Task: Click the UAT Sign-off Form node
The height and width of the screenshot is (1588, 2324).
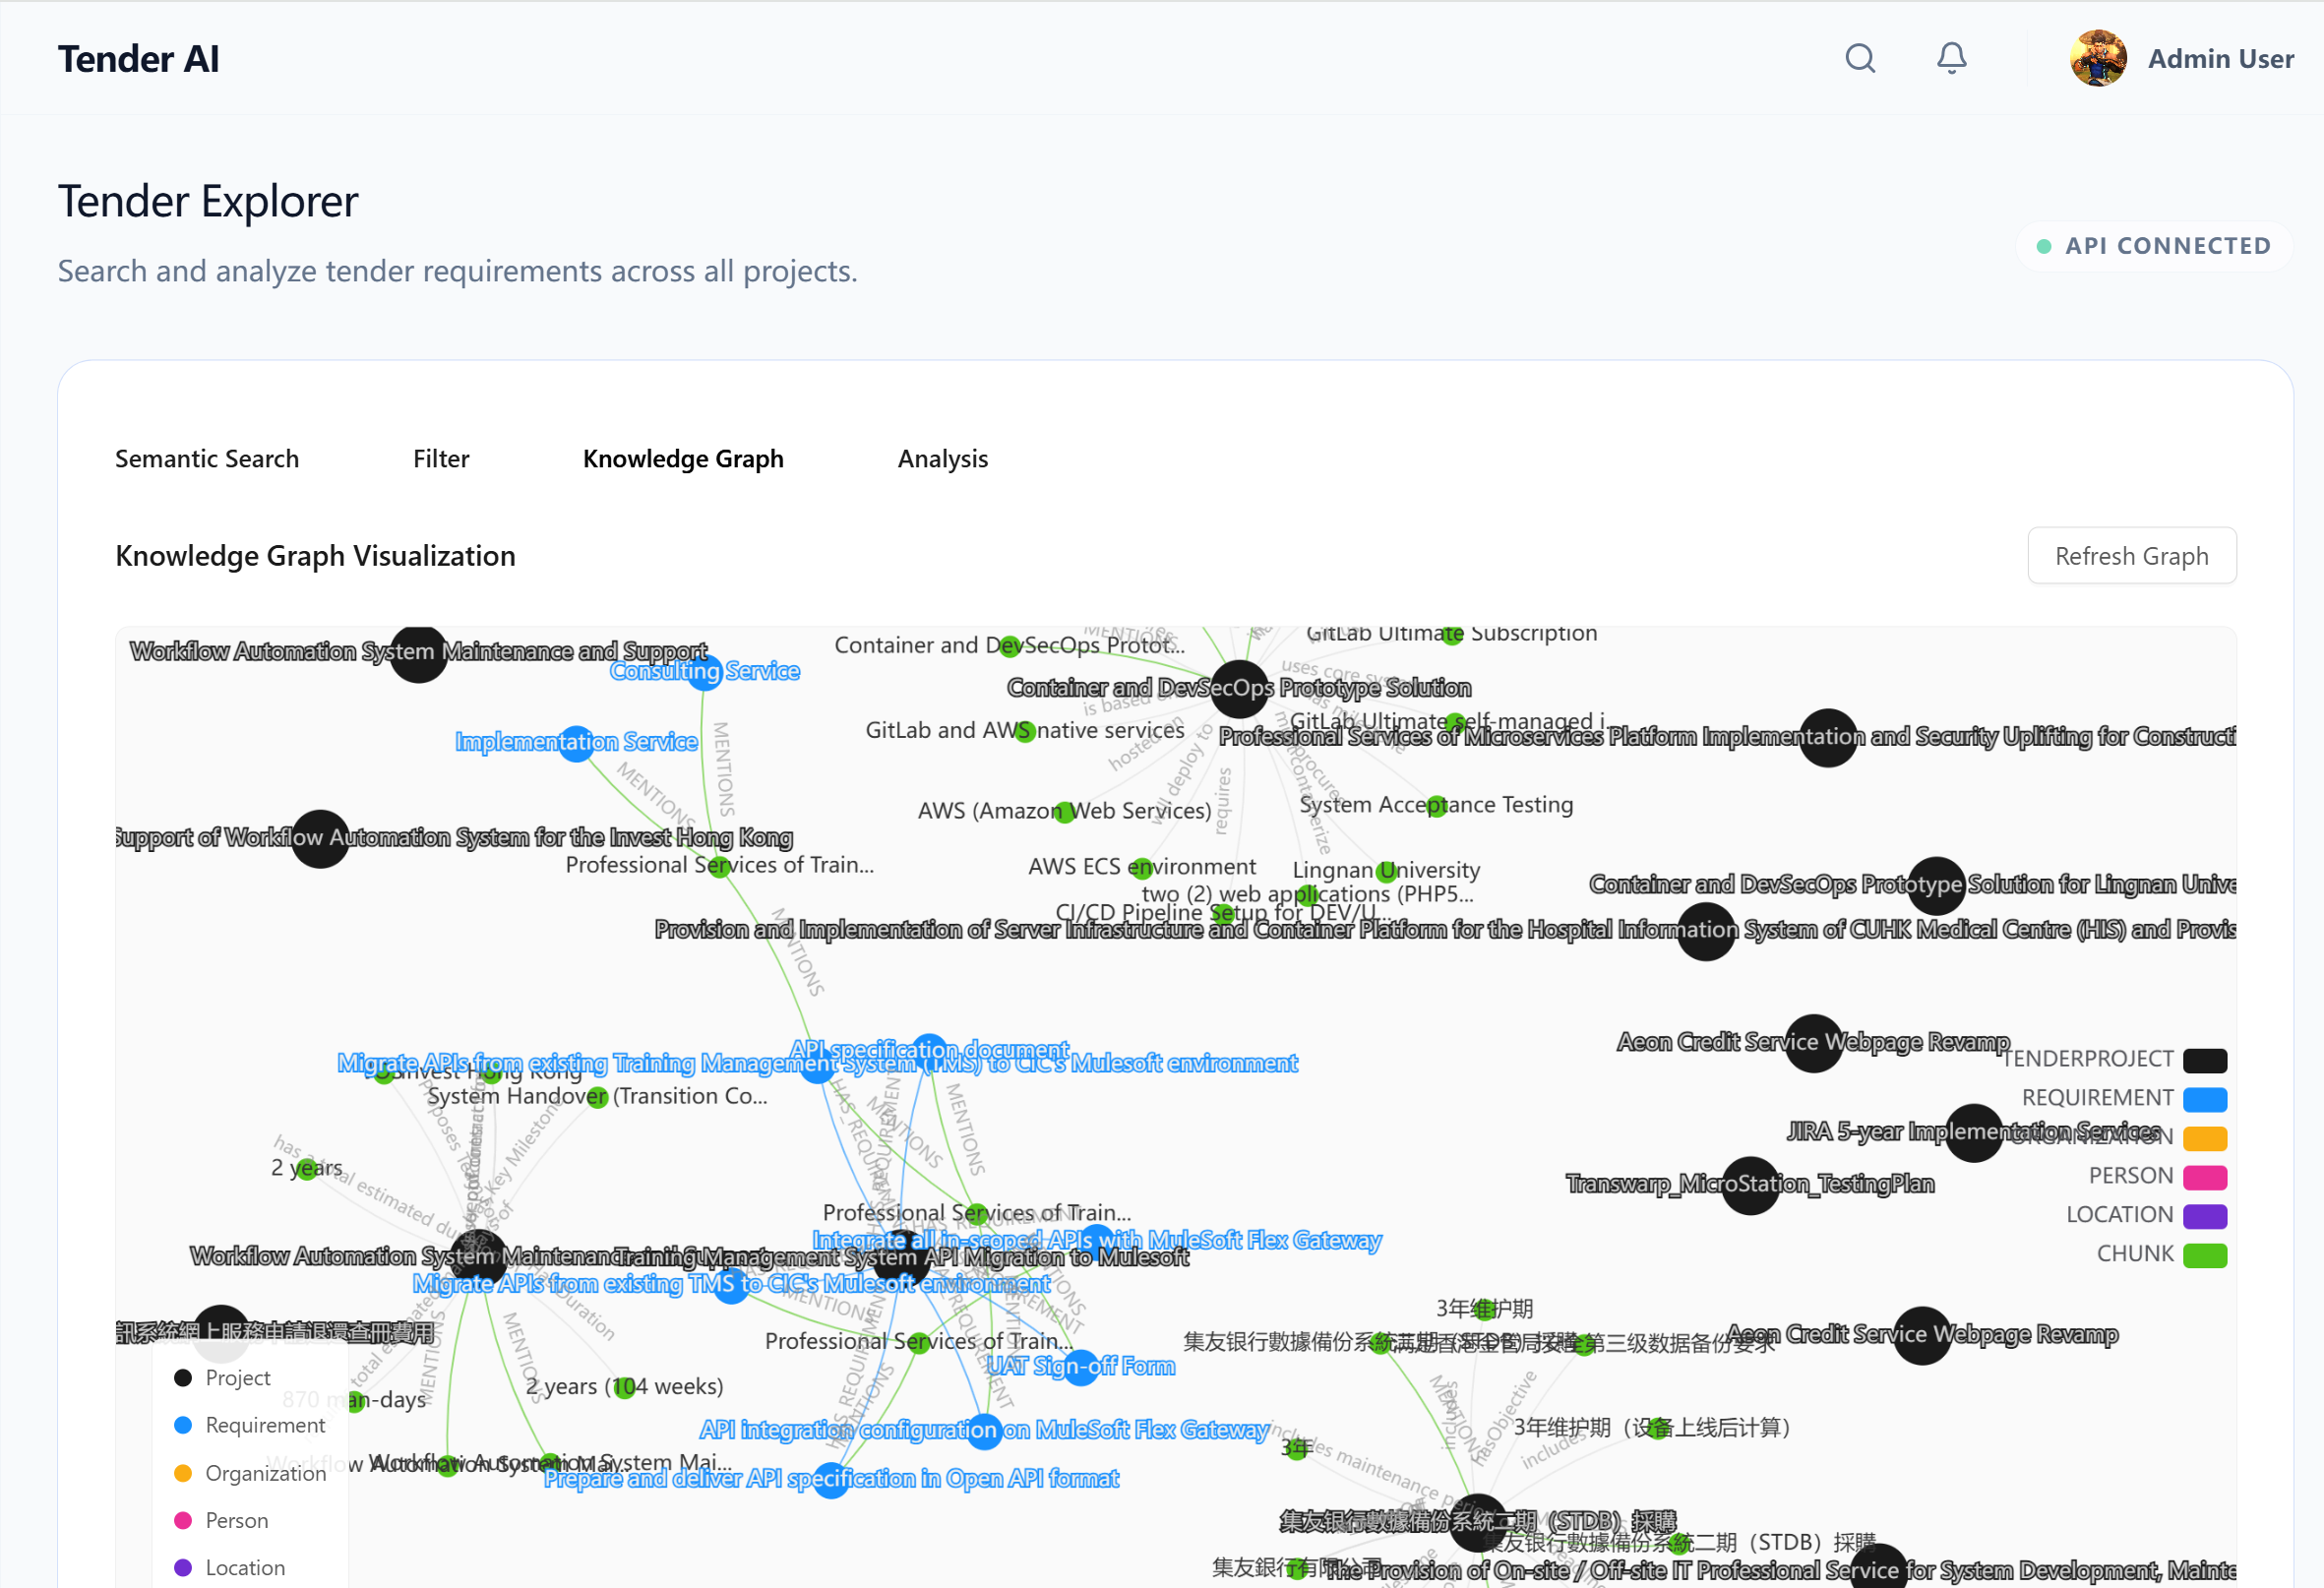Action: [x=1081, y=1368]
